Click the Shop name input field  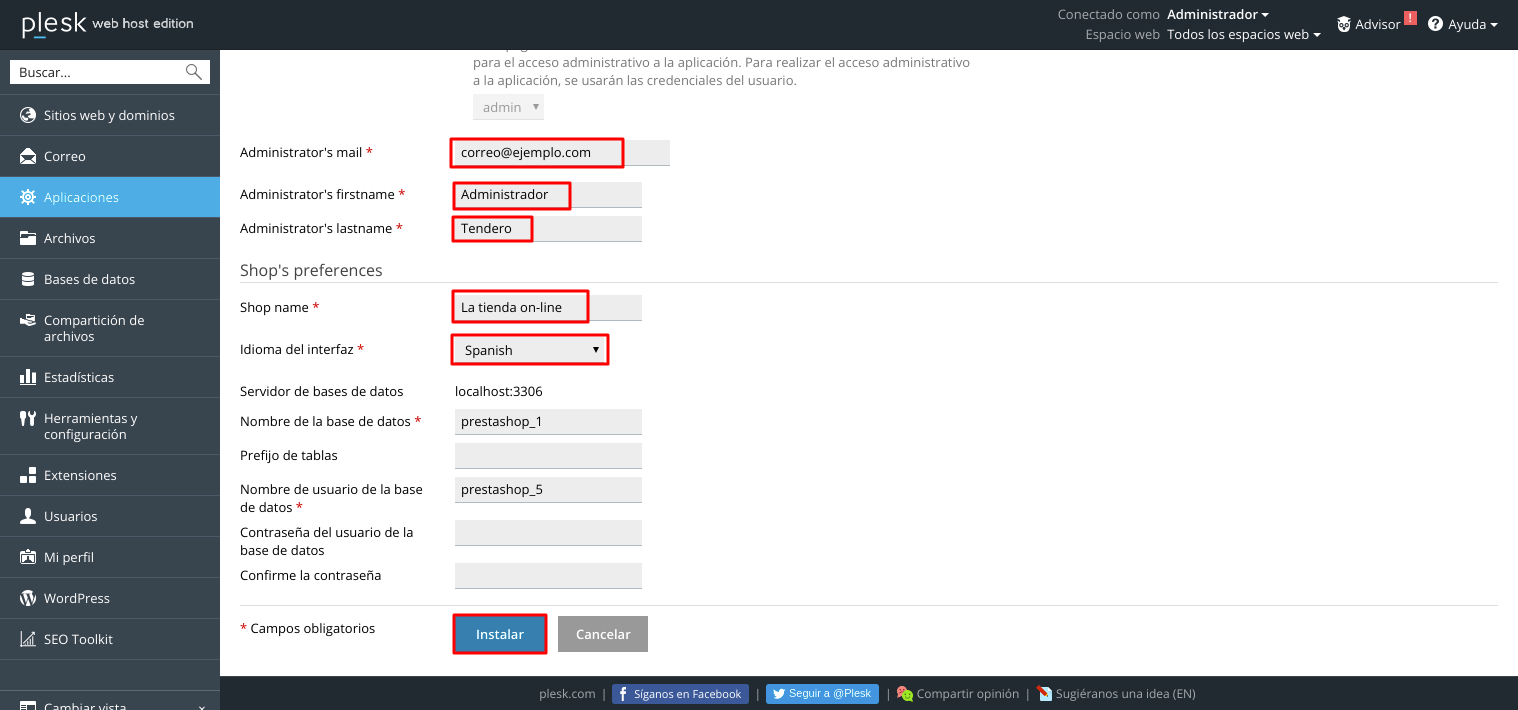[x=547, y=307]
